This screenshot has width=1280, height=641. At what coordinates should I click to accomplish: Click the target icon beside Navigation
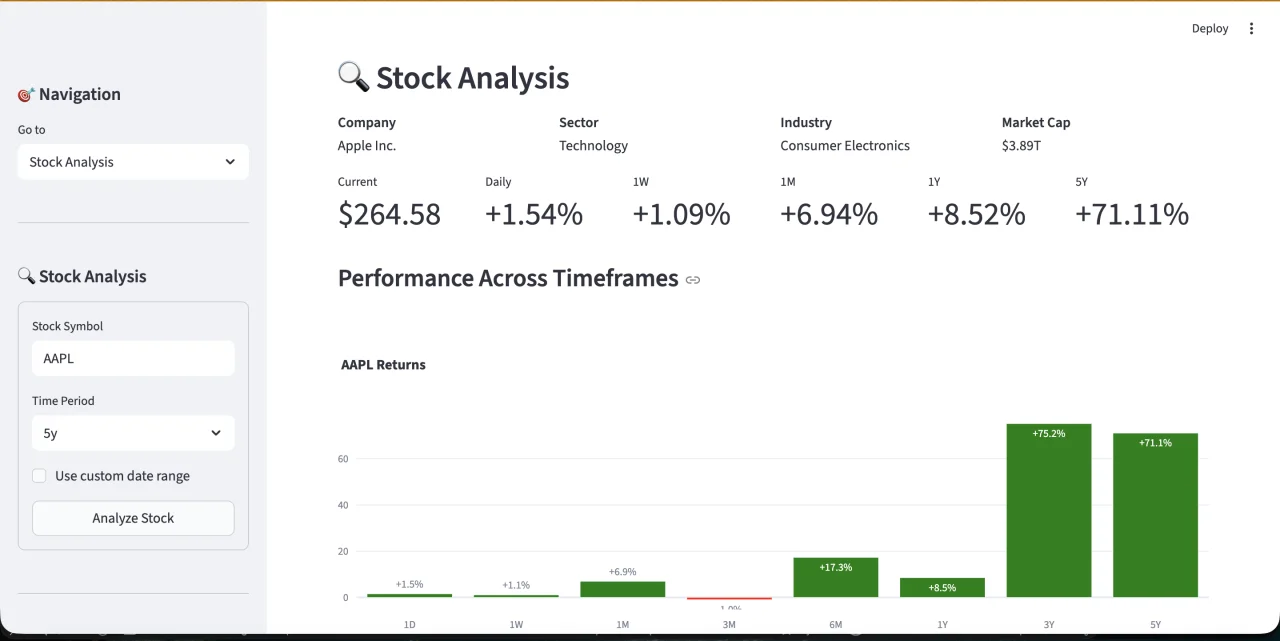(x=27, y=95)
